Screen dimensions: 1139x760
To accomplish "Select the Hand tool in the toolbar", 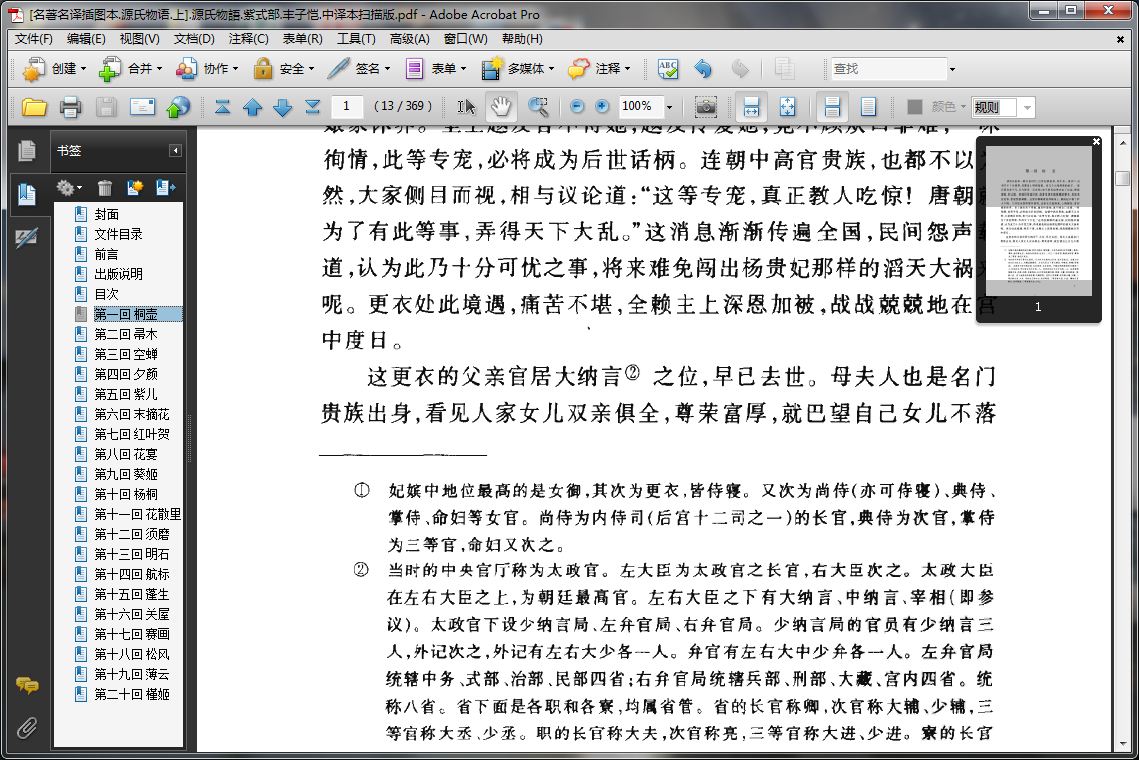I will (501, 107).
